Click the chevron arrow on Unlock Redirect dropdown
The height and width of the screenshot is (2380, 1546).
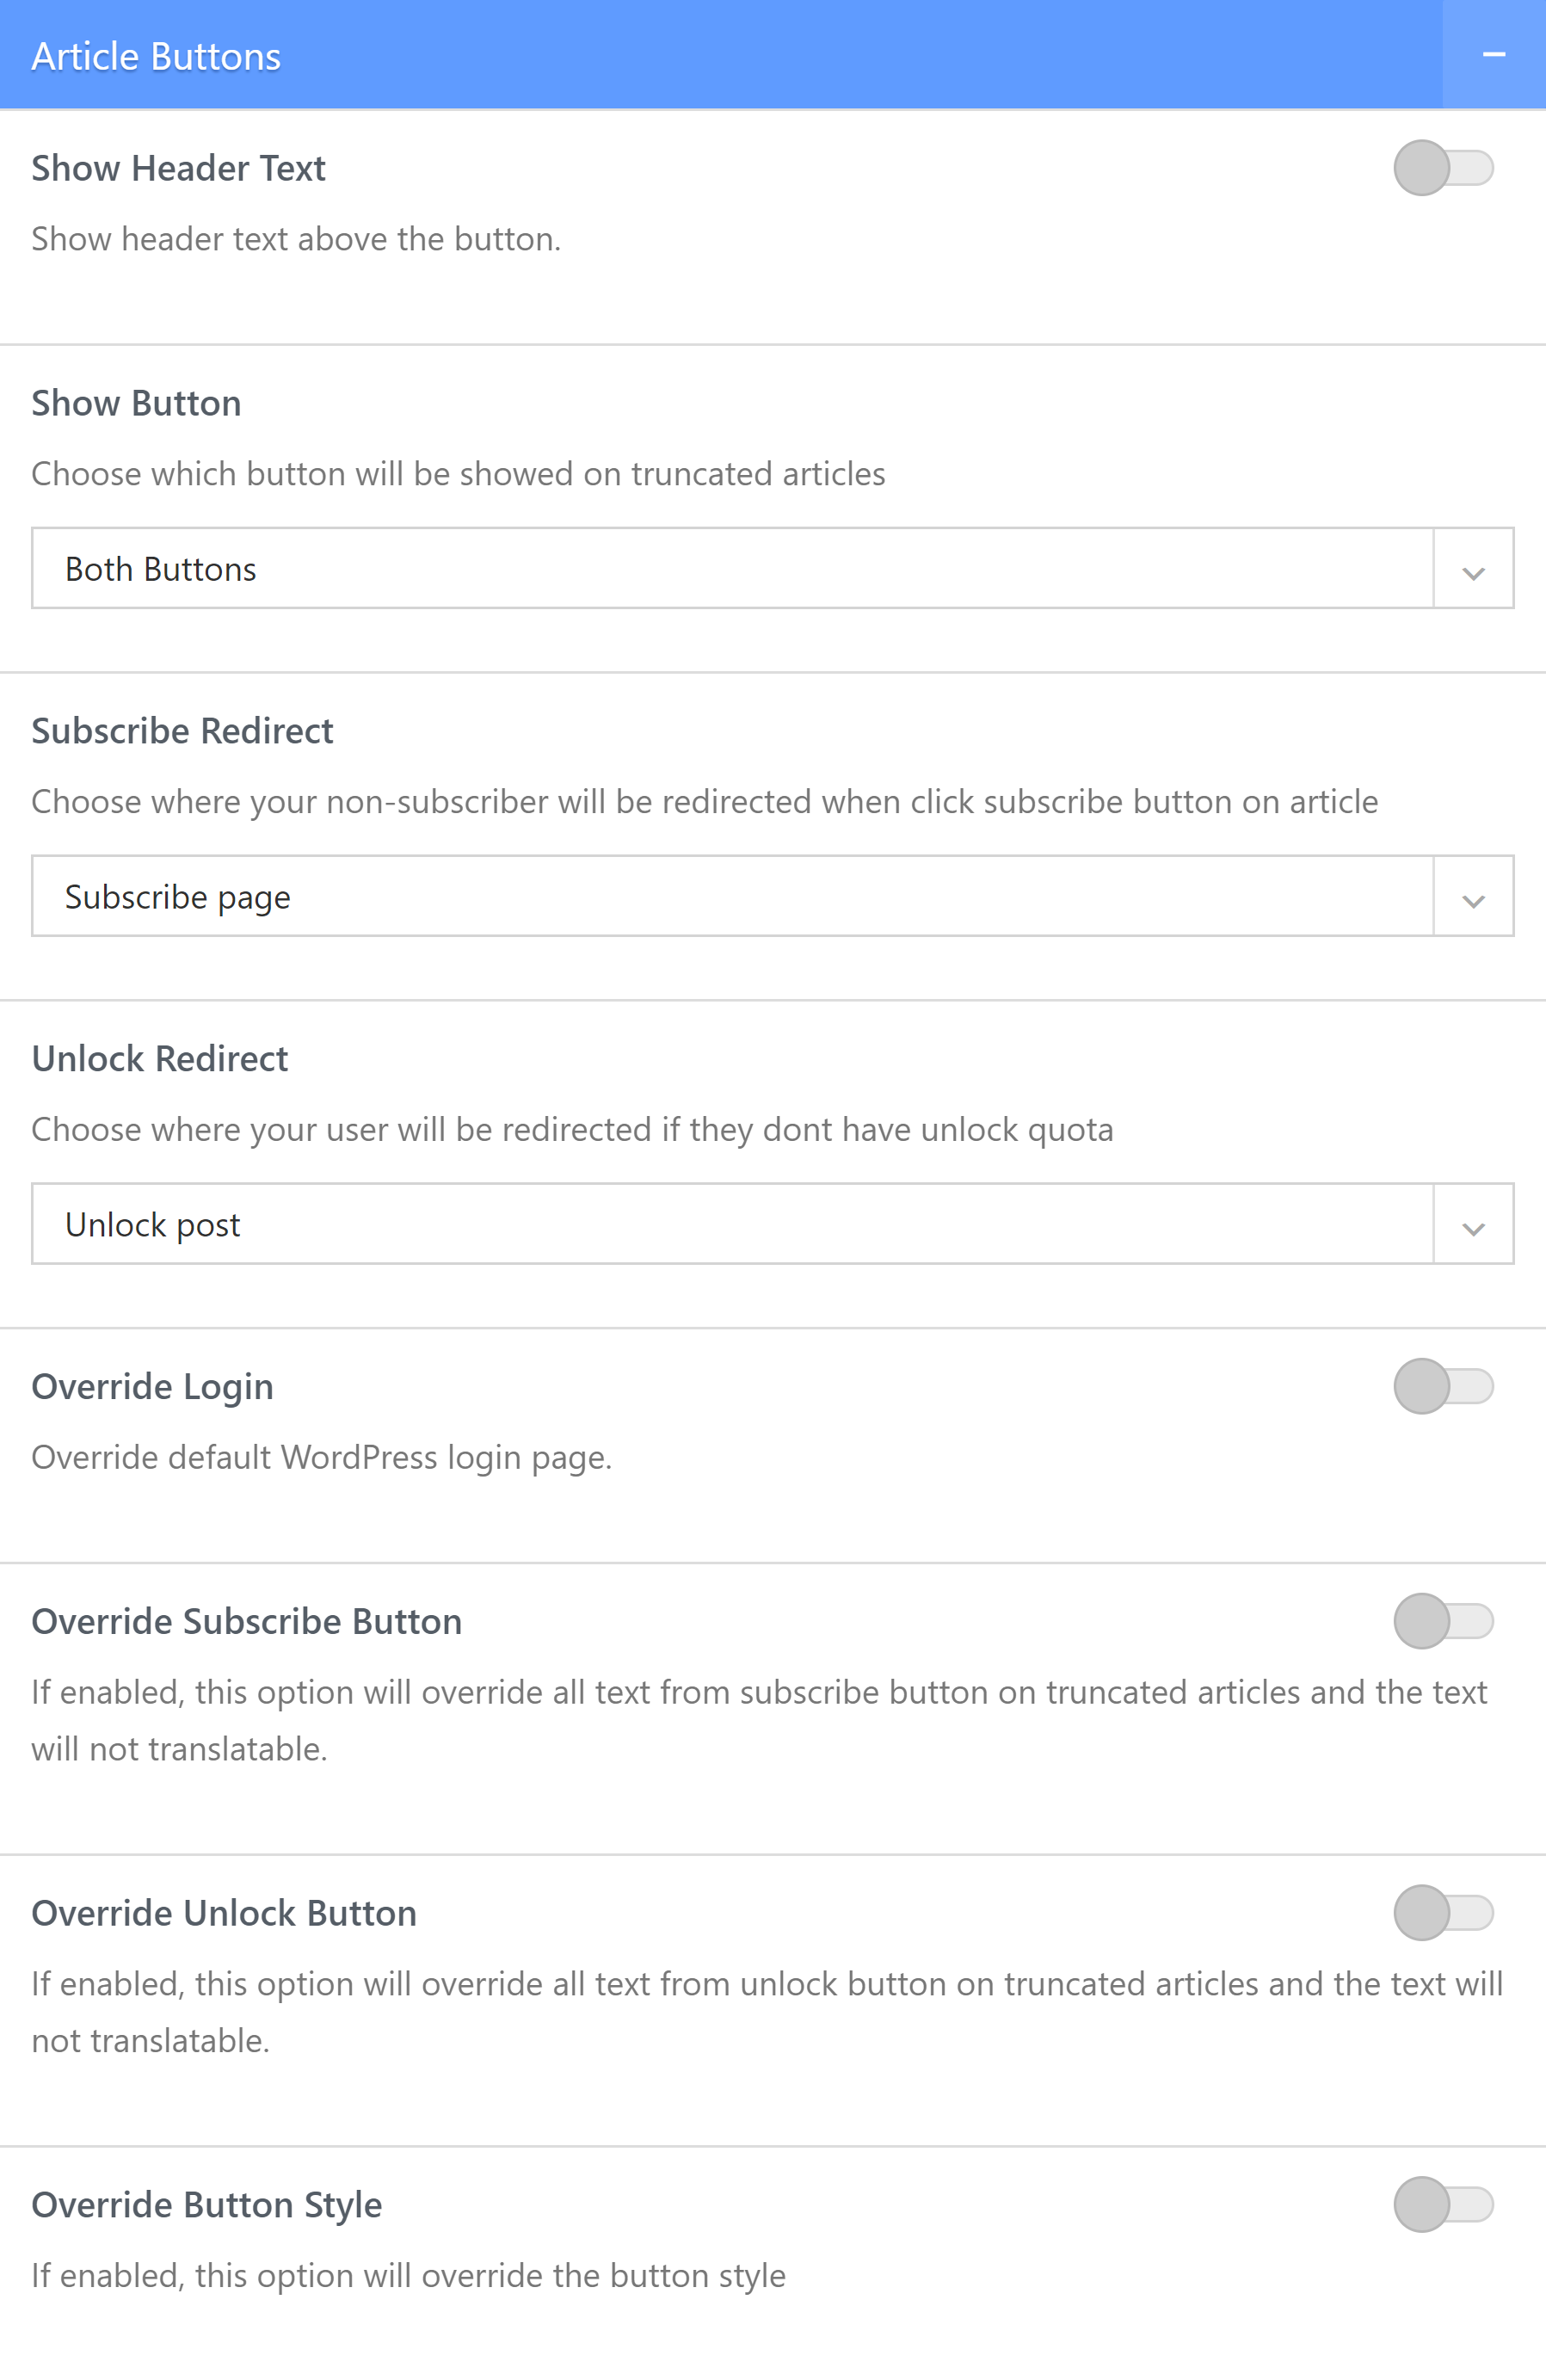(x=1472, y=1226)
